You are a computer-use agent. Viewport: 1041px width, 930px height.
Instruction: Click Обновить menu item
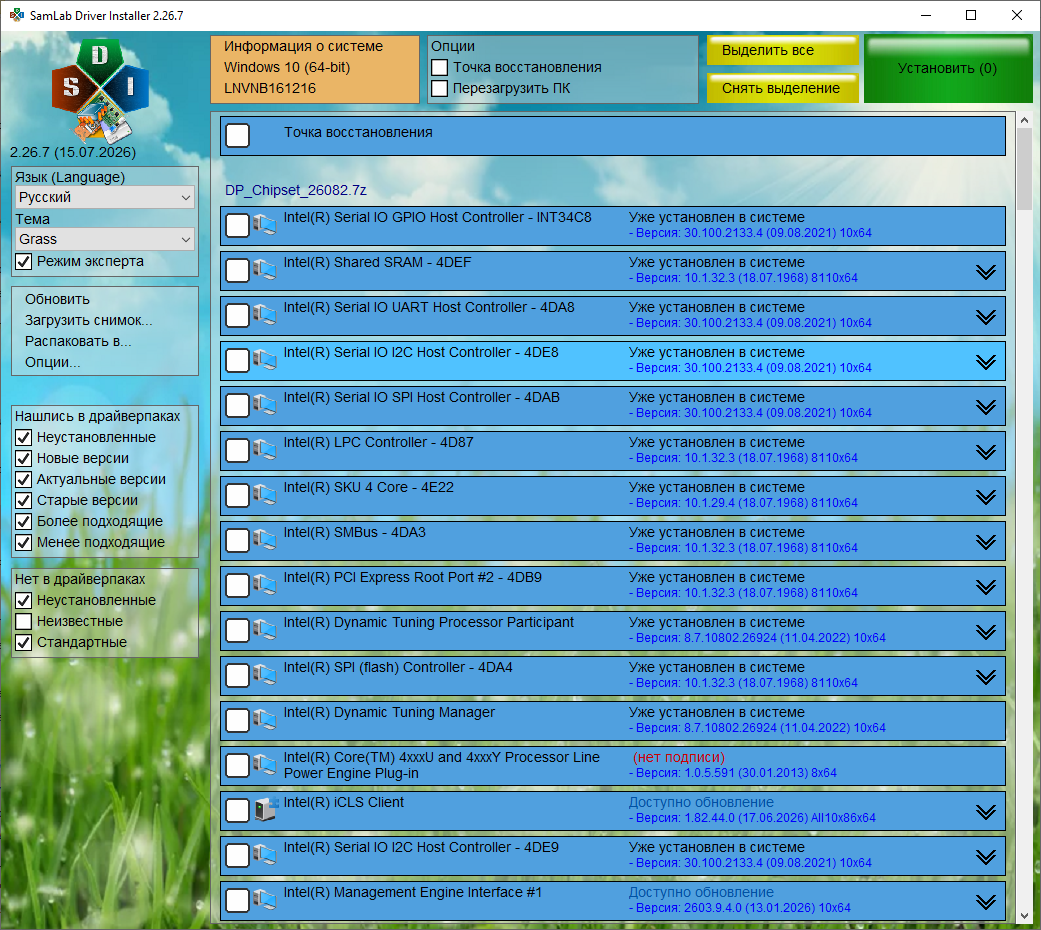tap(57, 299)
